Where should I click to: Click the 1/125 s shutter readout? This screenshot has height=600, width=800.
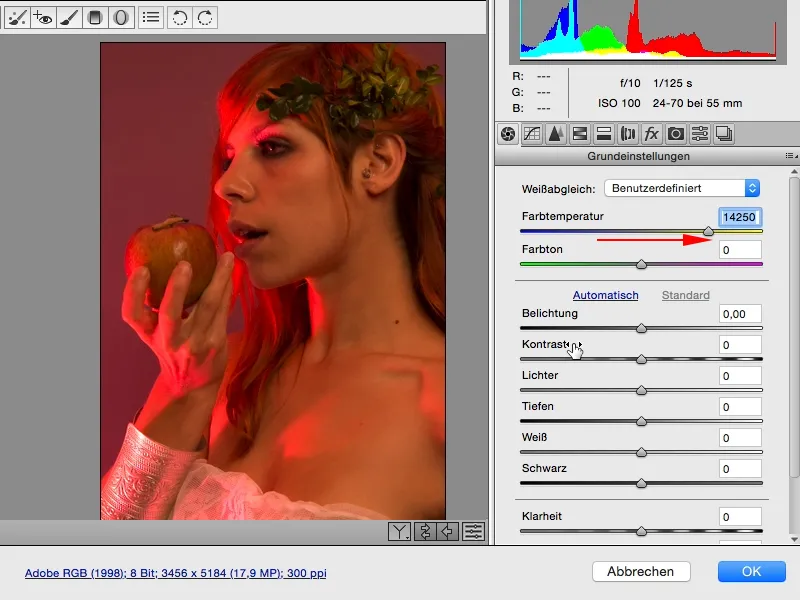click(672, 83)
